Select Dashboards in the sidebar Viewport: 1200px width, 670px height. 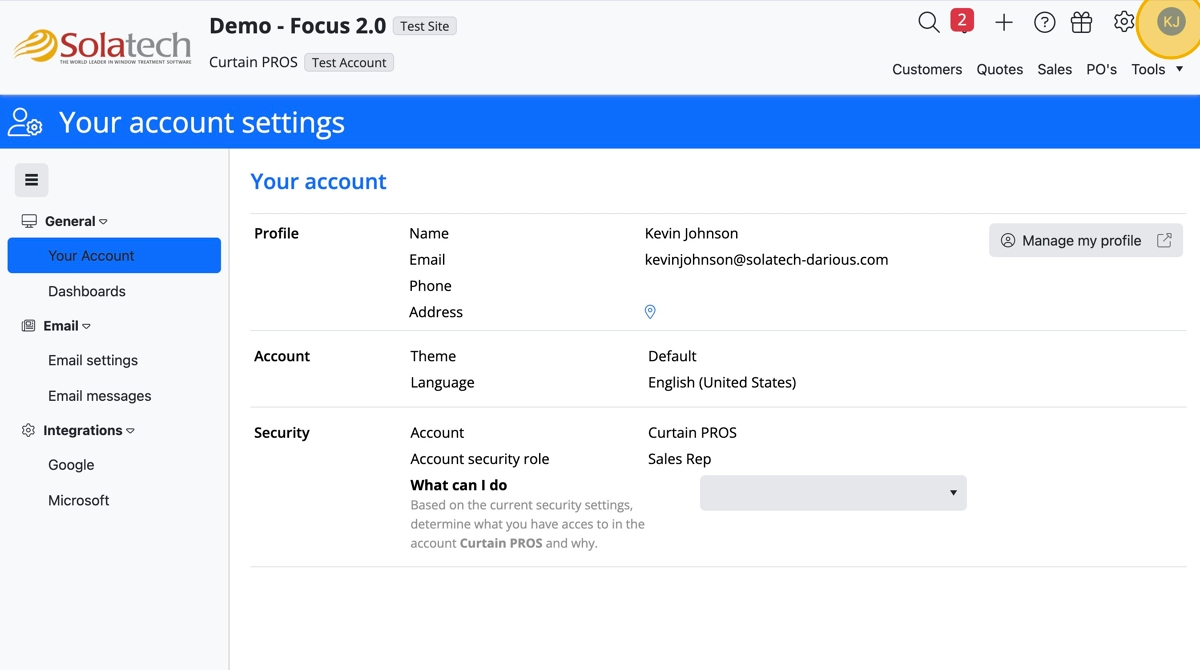pos(87,291)
